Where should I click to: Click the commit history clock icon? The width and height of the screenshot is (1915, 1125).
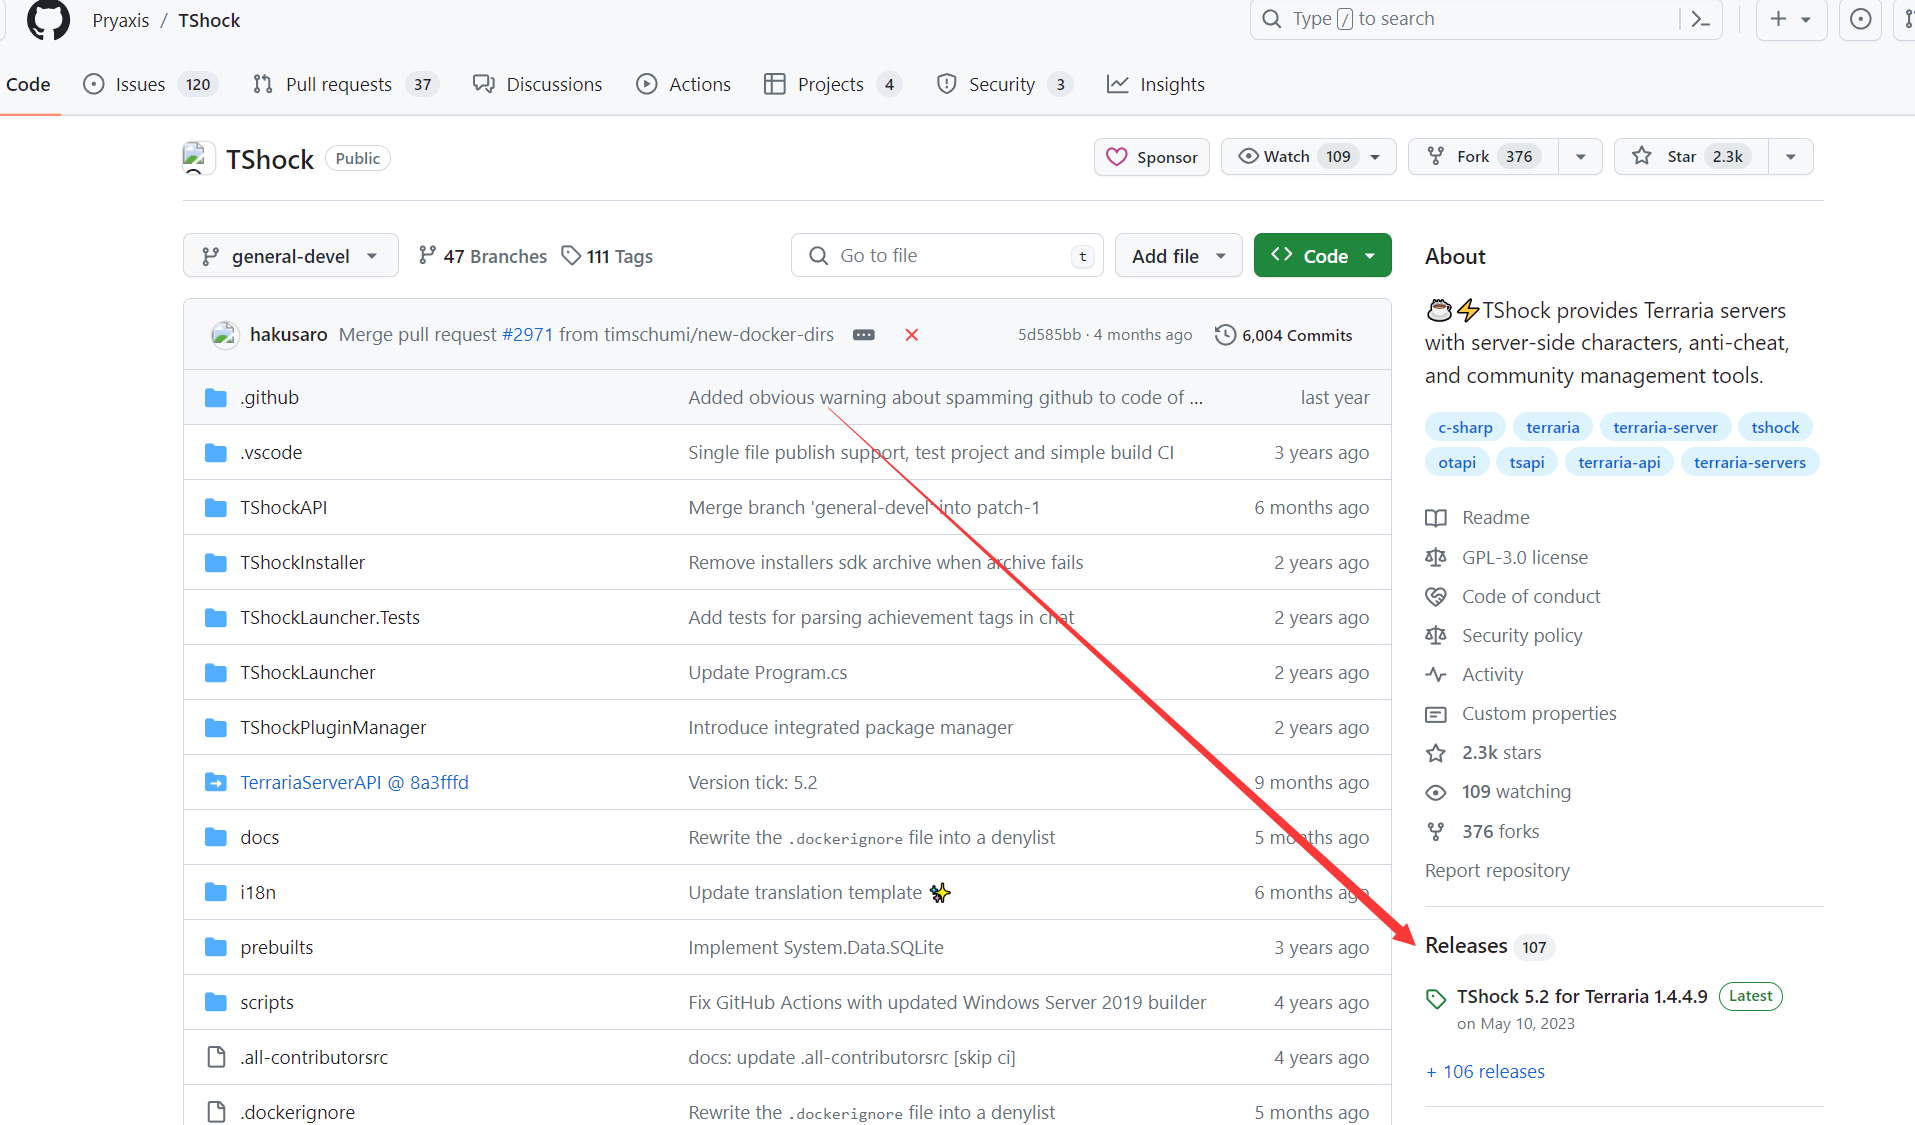point(1225,335)
